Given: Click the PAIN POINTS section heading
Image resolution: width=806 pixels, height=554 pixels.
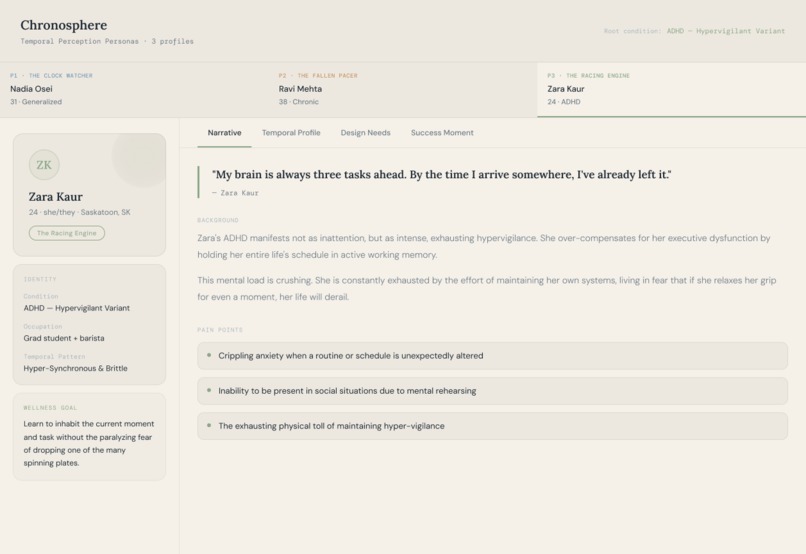Looking at the screenshot, I should [220, 330].
